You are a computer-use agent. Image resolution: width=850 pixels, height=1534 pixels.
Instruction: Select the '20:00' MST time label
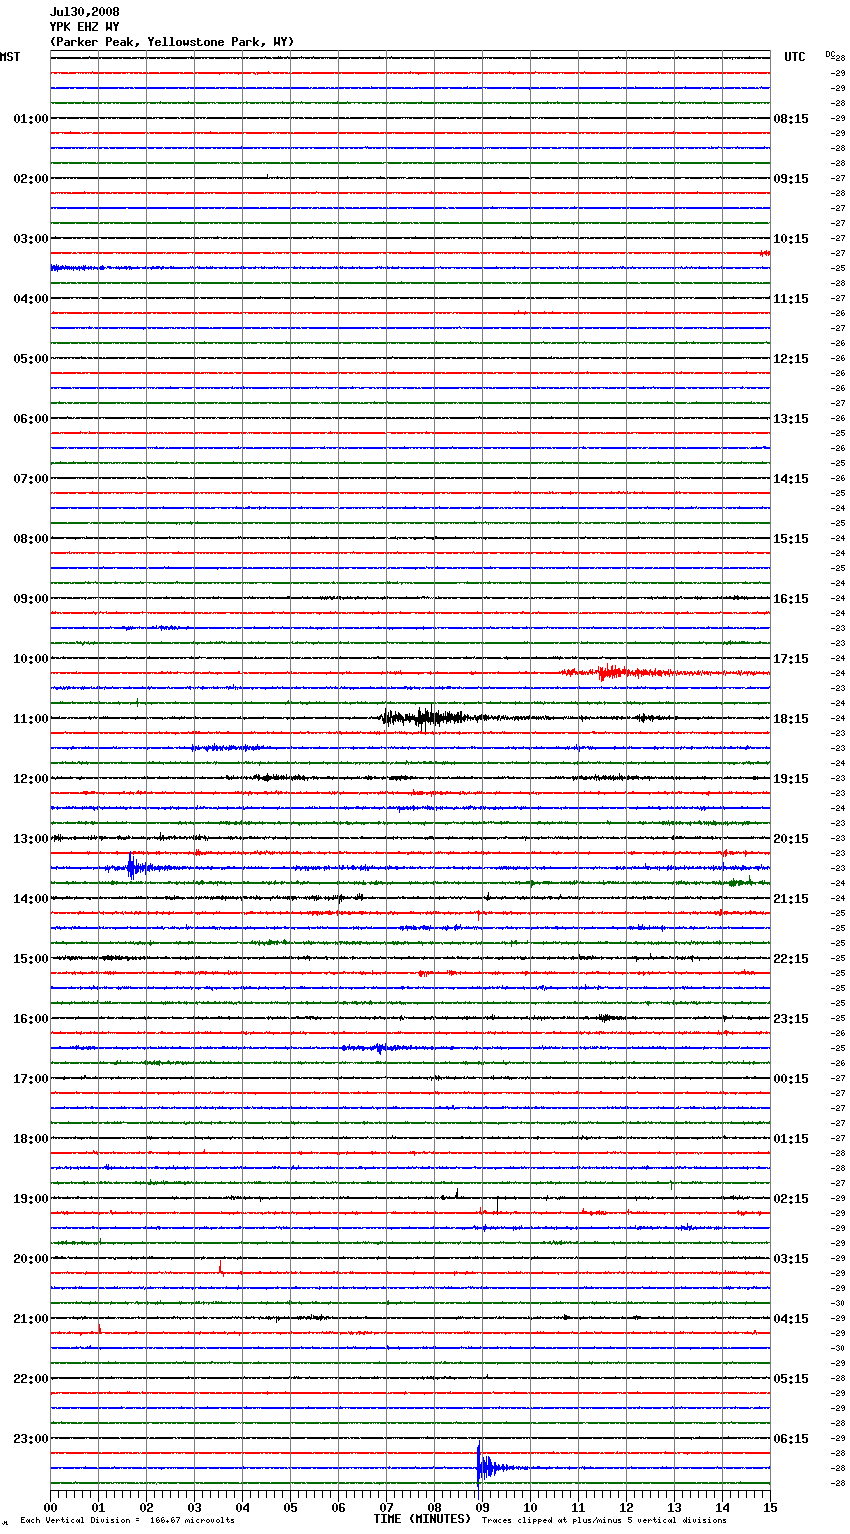[31, 1259]
